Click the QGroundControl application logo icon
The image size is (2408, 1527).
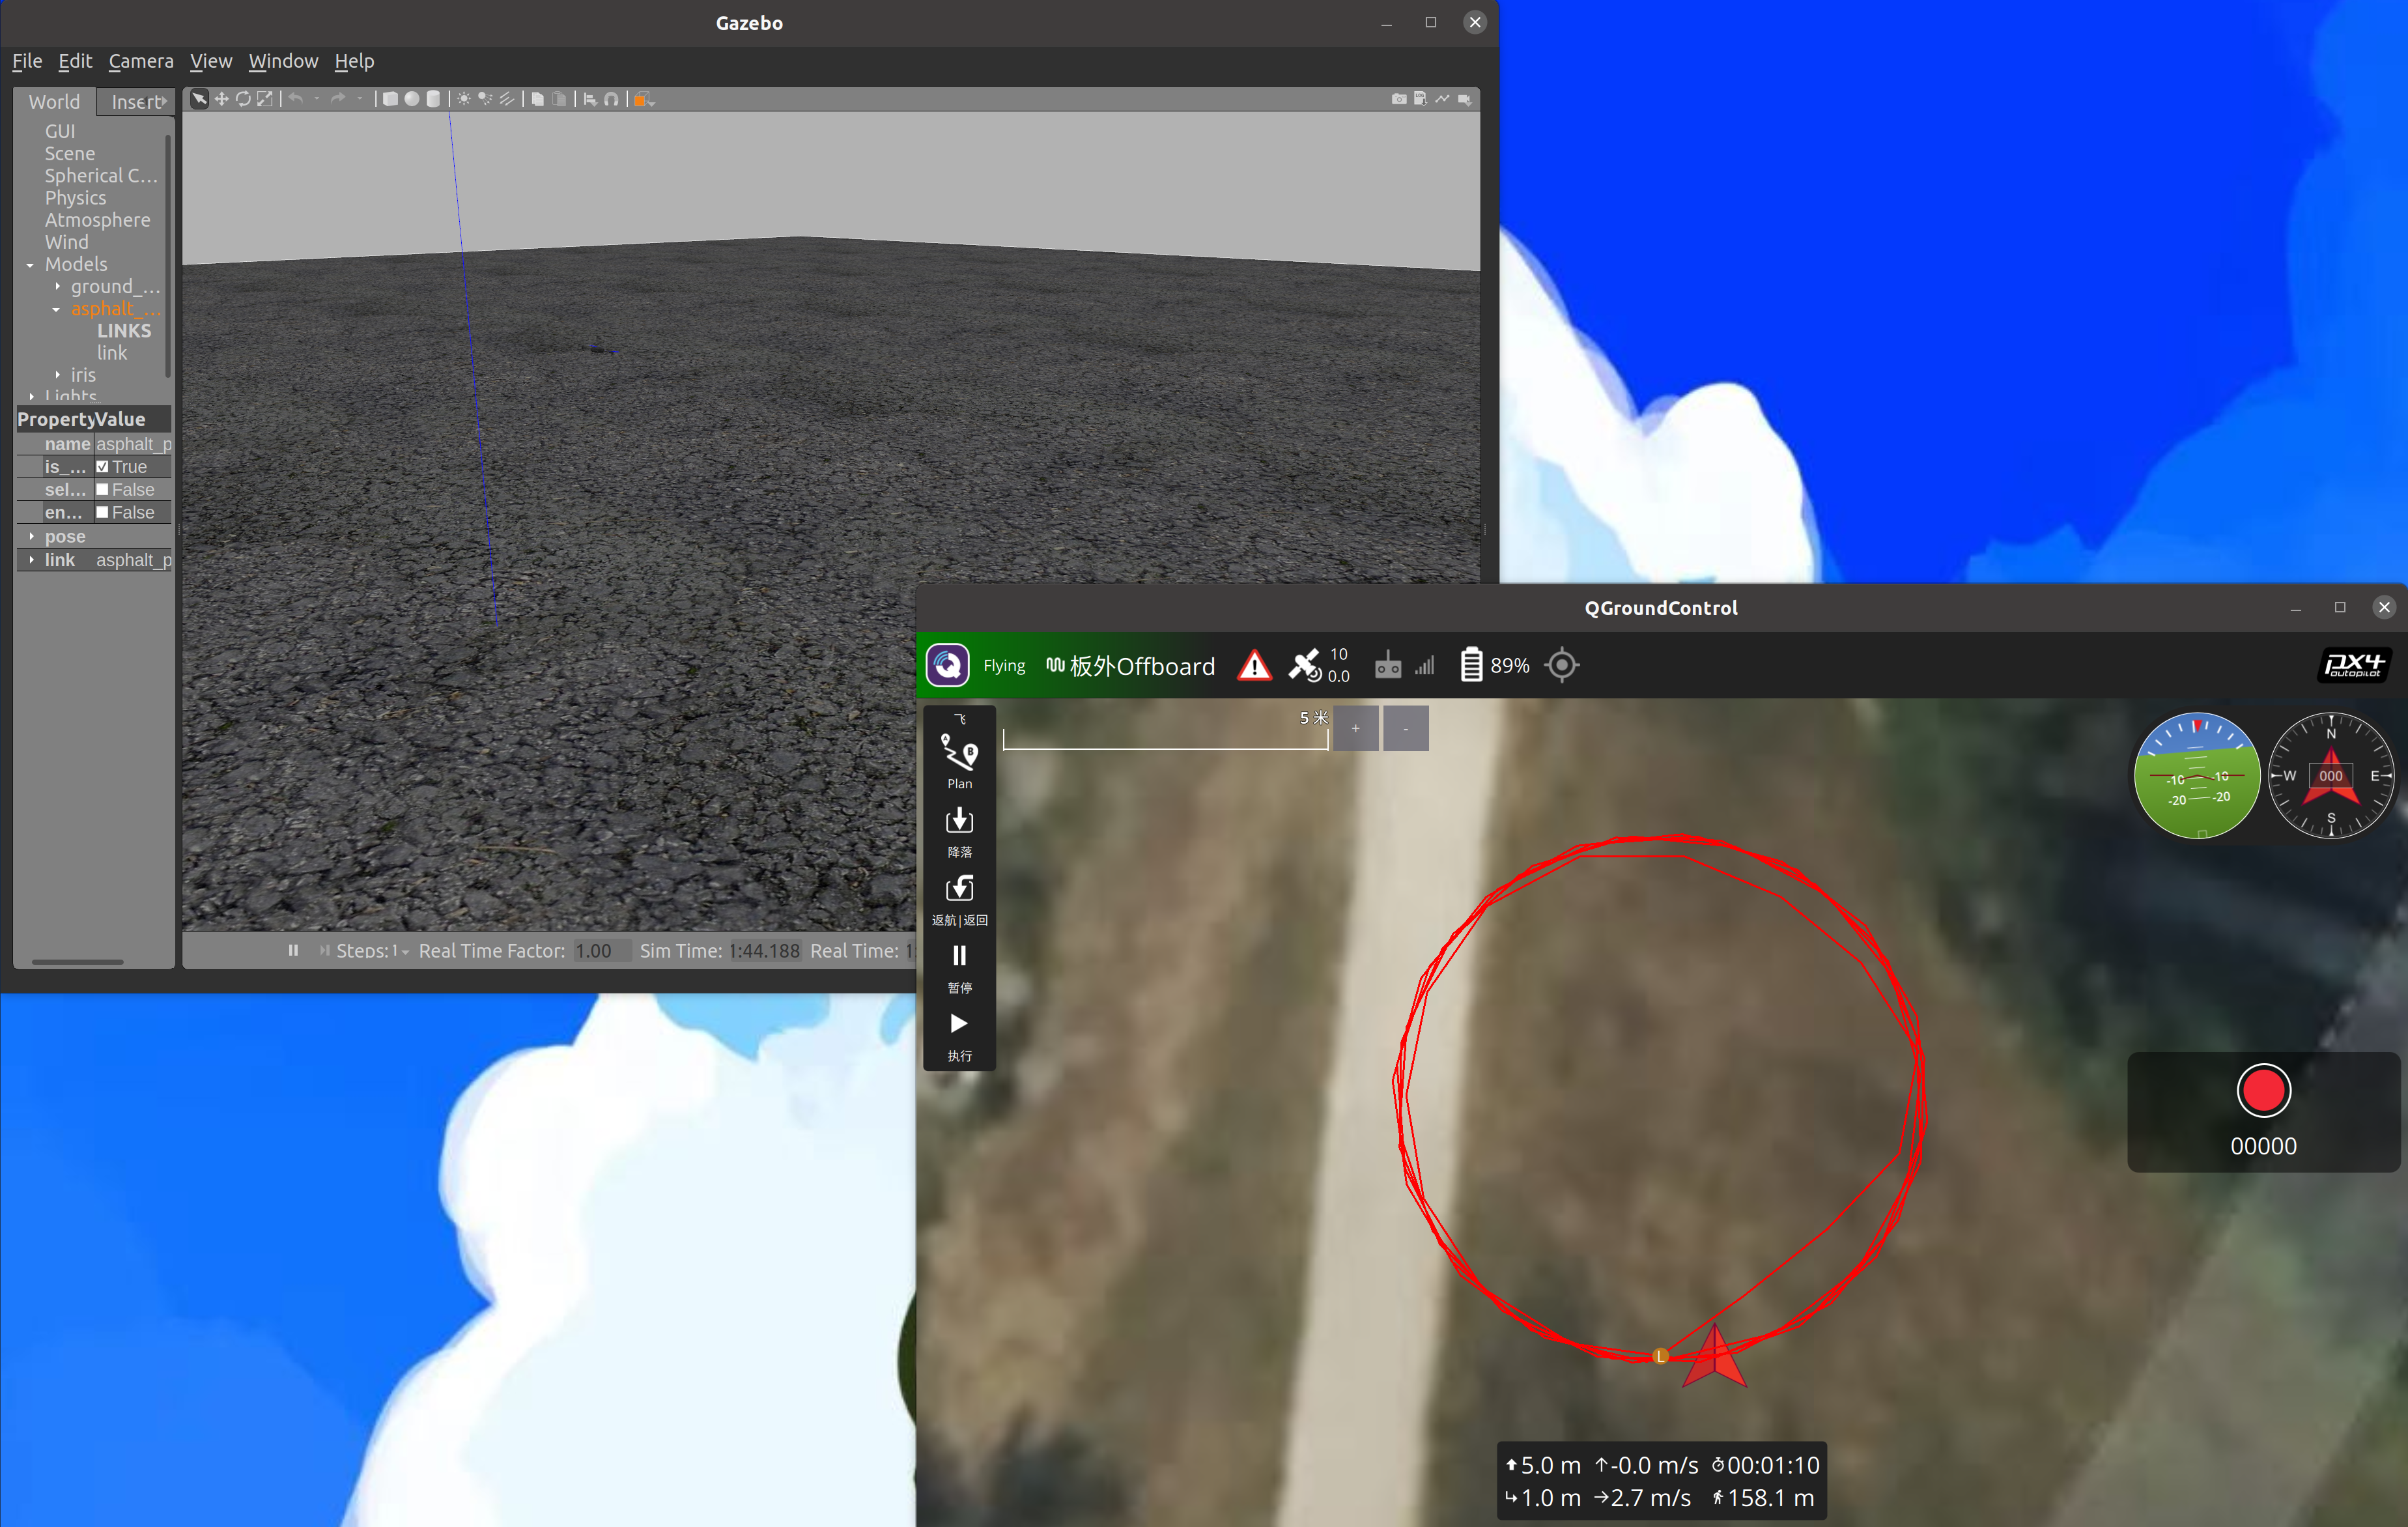pyautogui.click(x=947, y=666)
